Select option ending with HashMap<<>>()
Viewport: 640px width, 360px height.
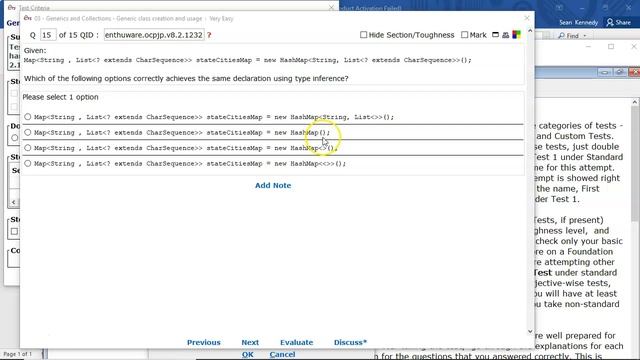tap(27, 163)
